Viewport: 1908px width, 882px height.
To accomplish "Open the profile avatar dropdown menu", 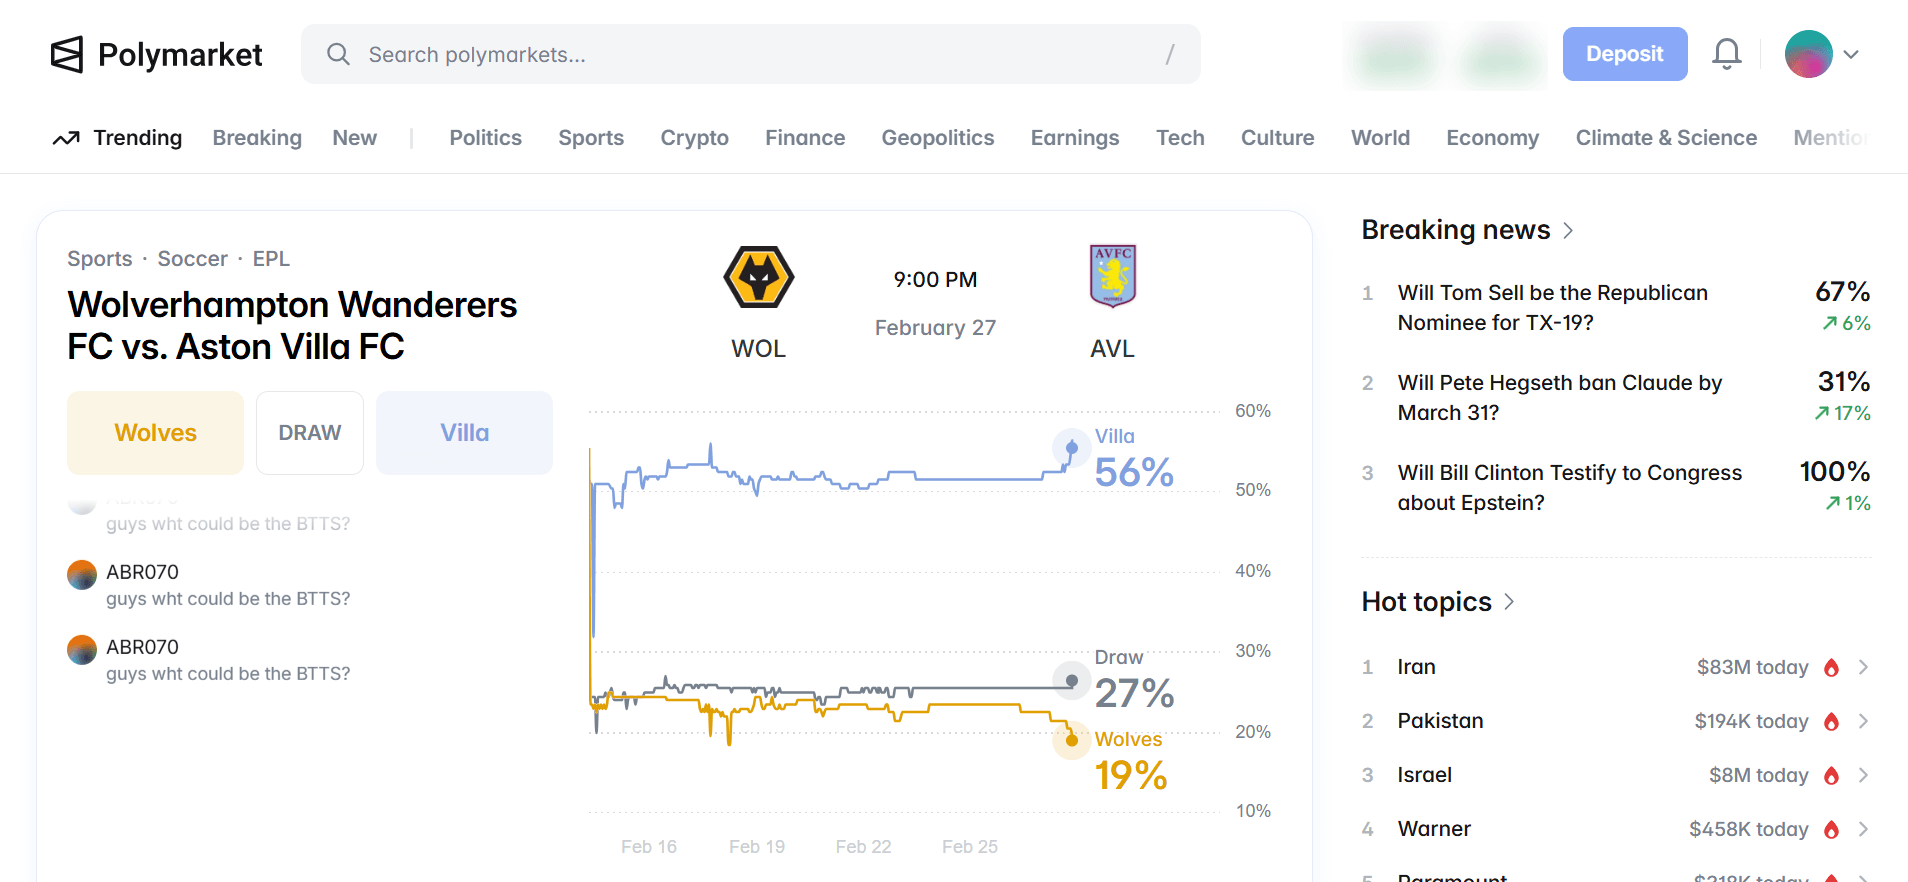I will pos(1822,54).
